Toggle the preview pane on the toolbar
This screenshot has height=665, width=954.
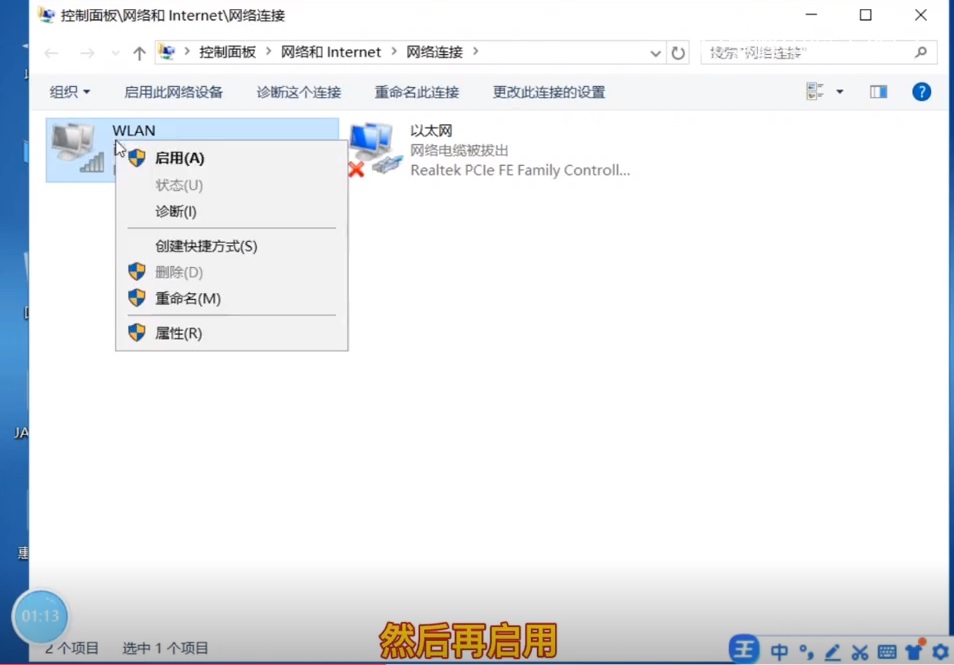coord(878,91)
